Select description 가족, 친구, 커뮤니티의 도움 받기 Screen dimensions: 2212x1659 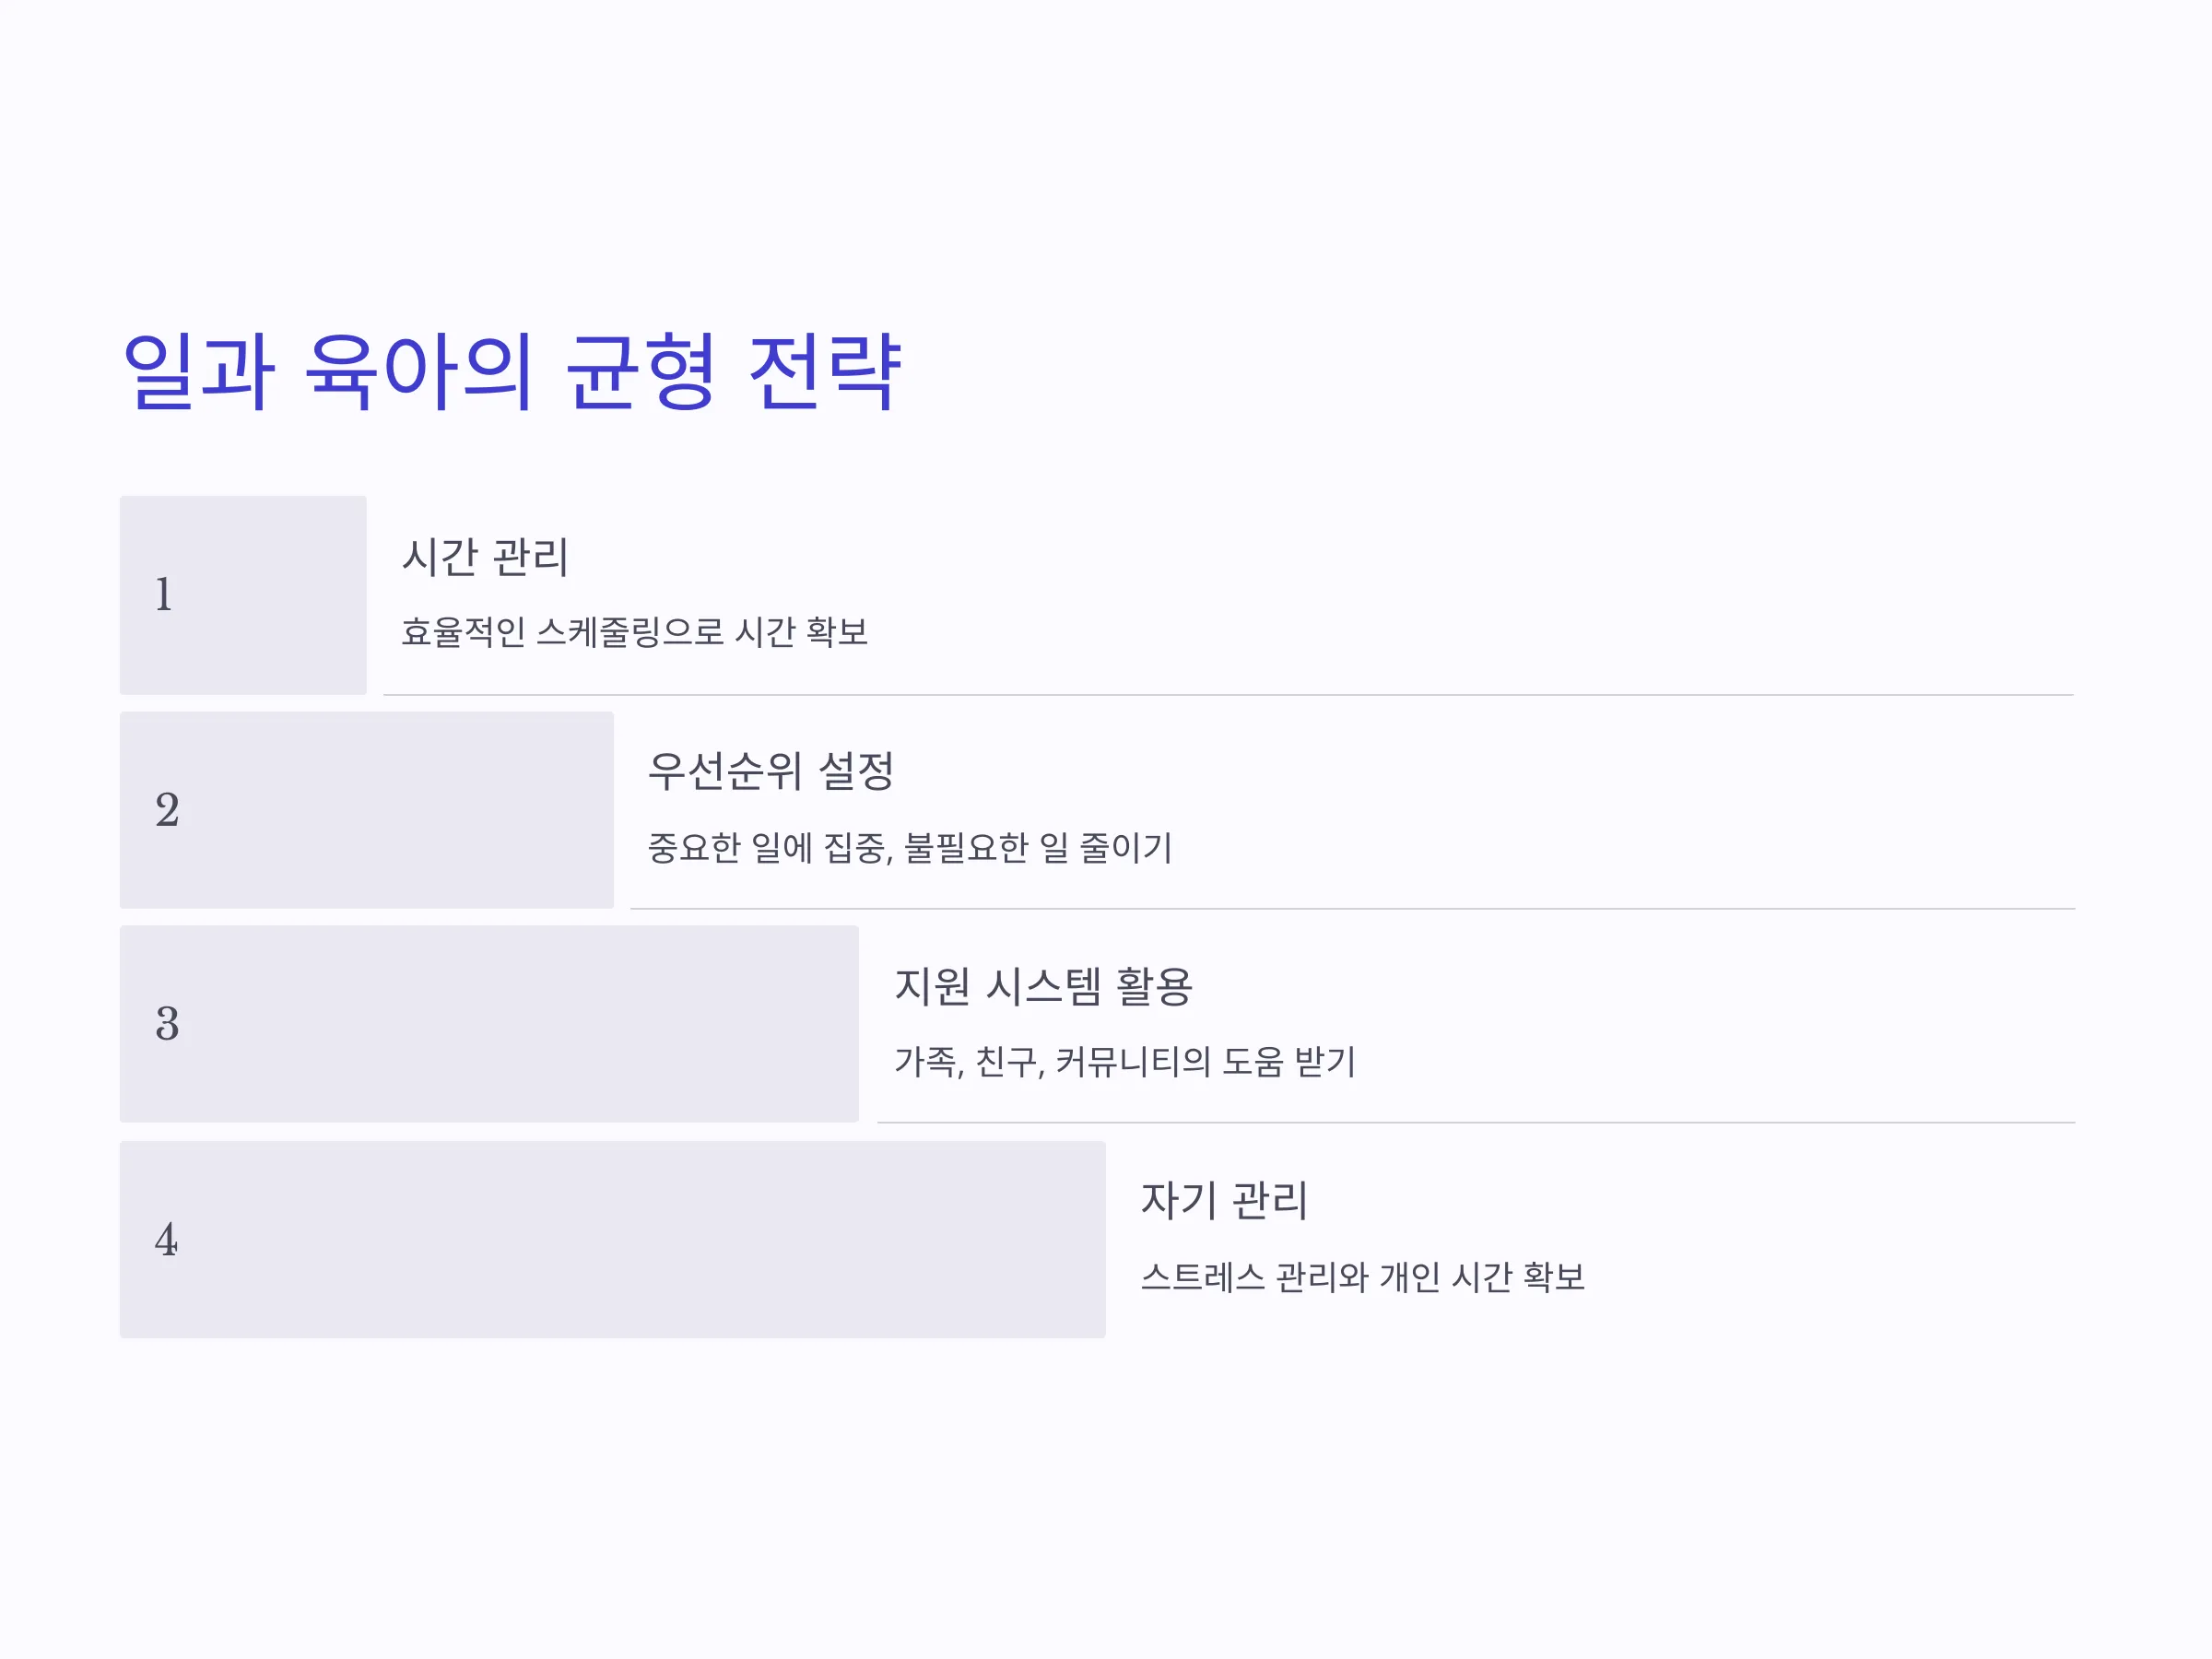pyautogui.click(x=1125, y=1062)
